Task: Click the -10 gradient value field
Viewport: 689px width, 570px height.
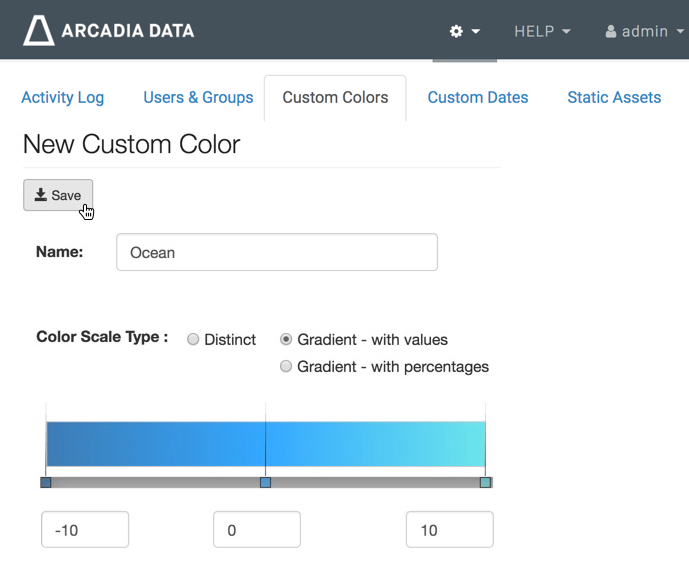Action: click(85, 530)
